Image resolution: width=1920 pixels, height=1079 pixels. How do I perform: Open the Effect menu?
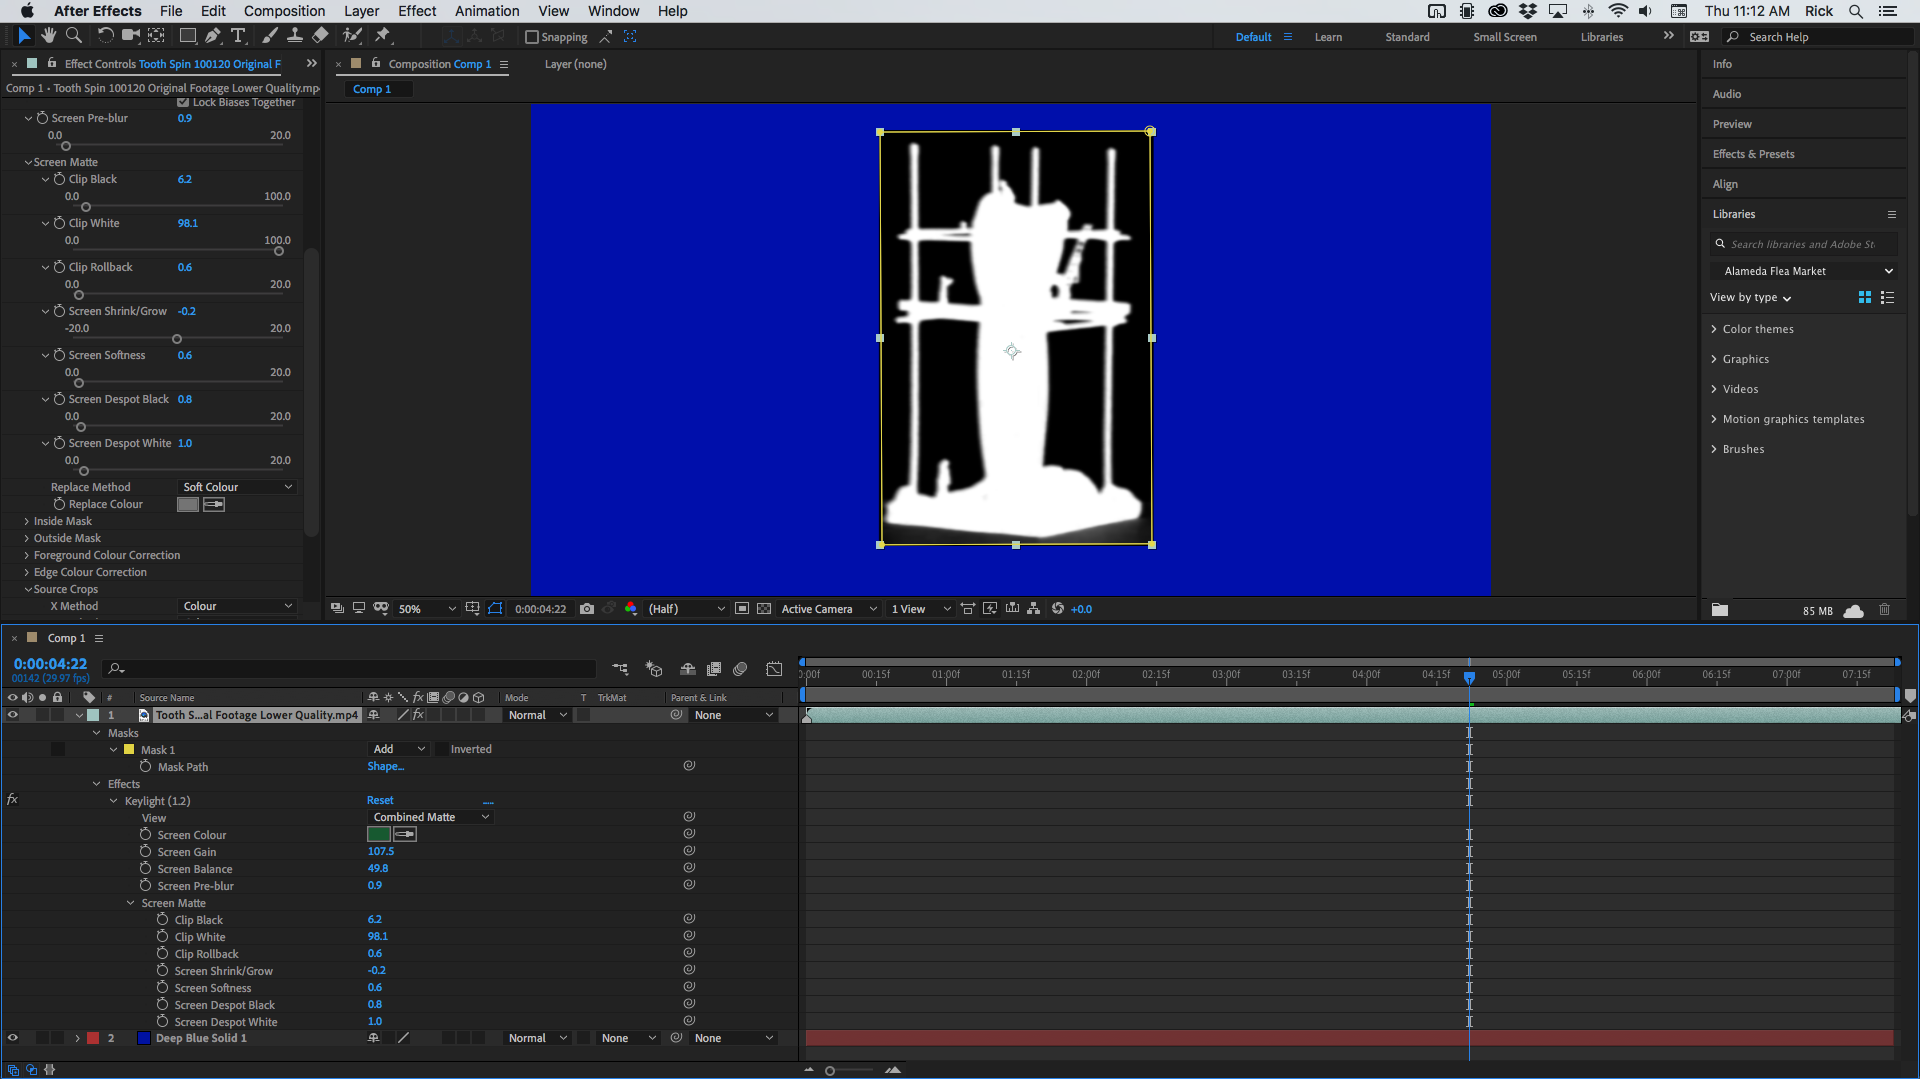click(x=416, y=11)
